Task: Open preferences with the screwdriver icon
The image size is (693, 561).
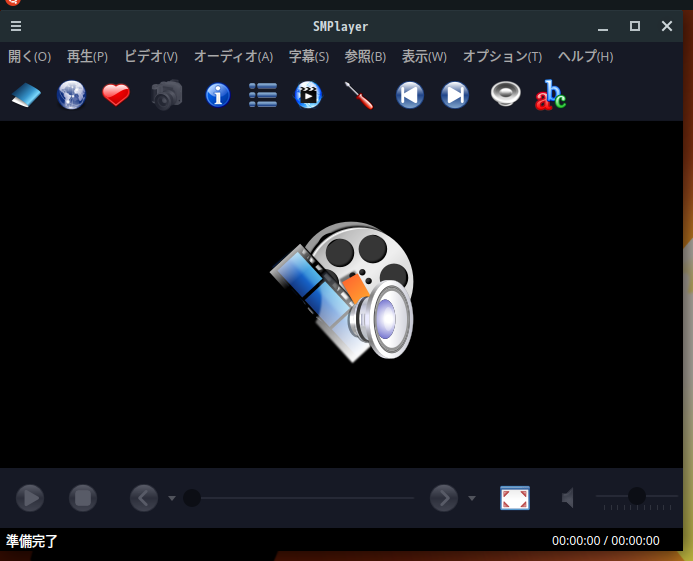Action: tap(359, 95)
